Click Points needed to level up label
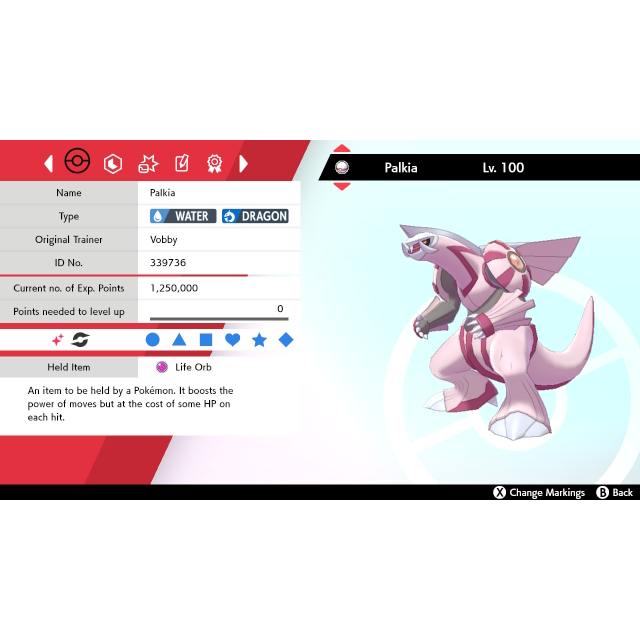Image resolution: width=640 pixels, height=640 pixels. tap(69, 311)
